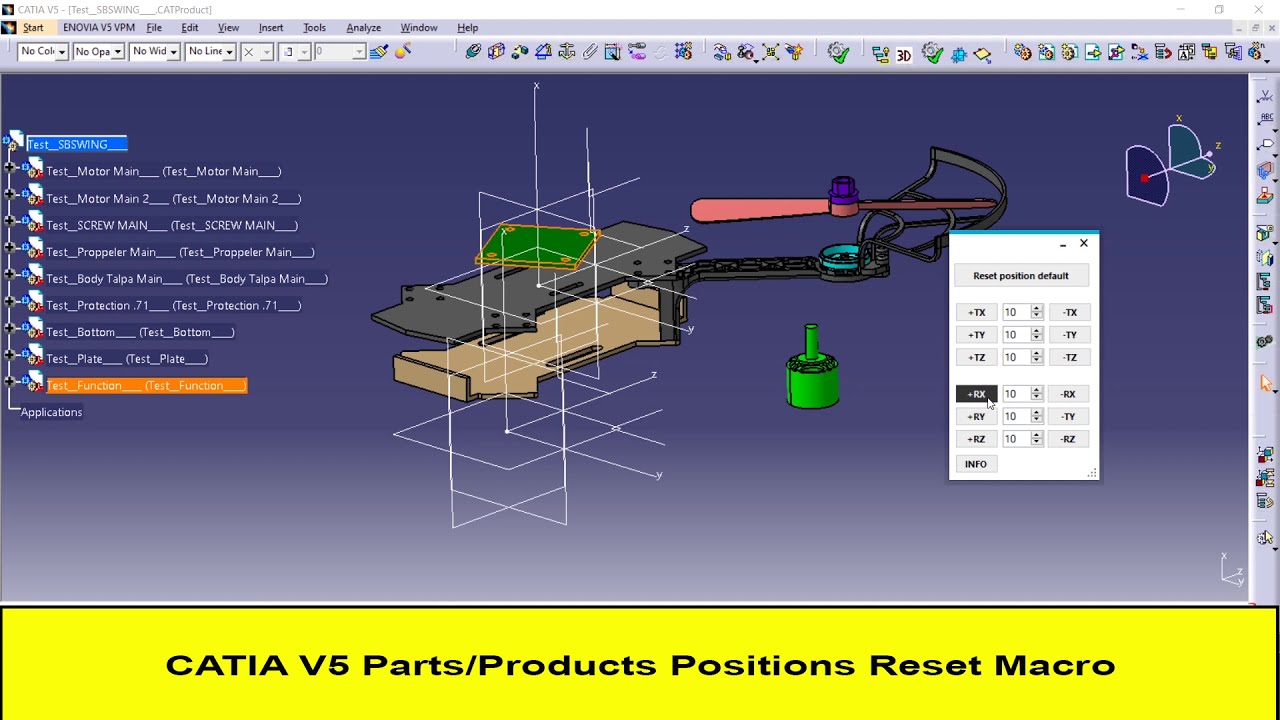
Task: Select root node Test__SBSWING___
Action: pos(76,144)
